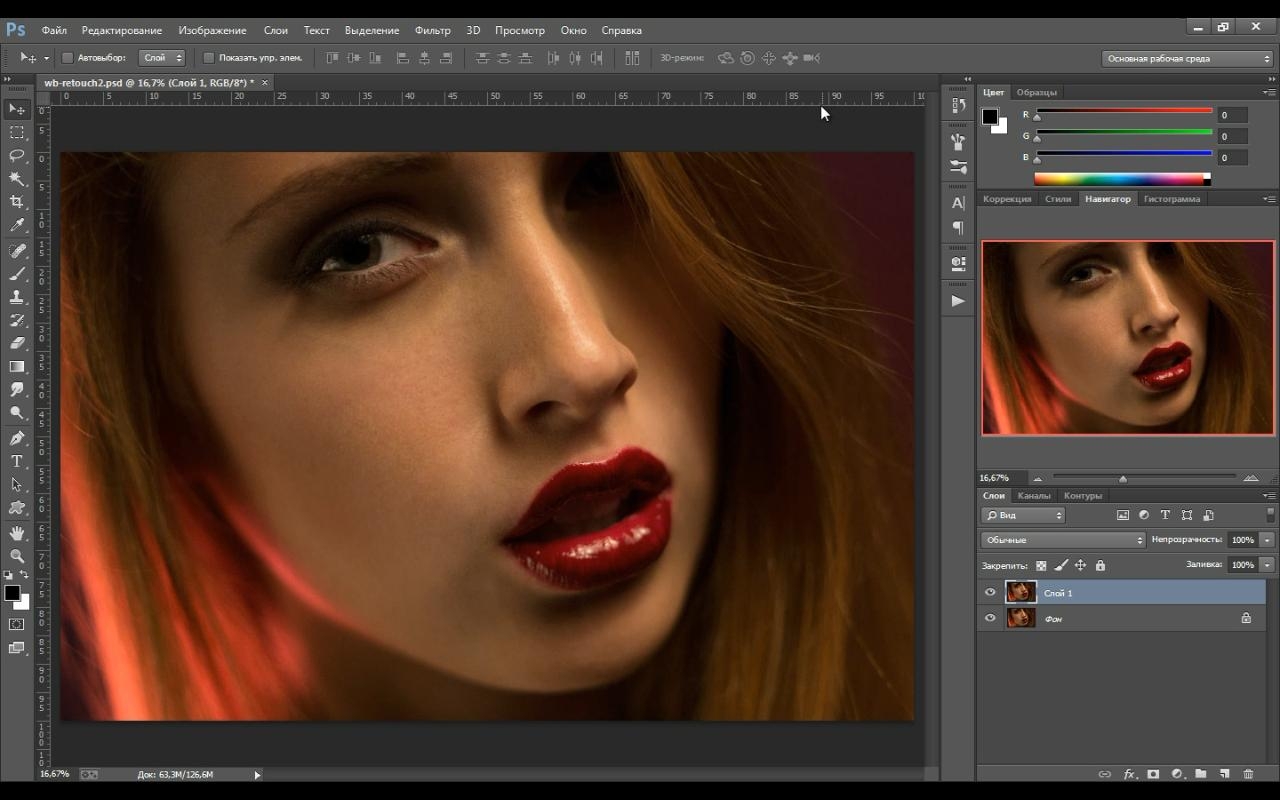Image resolution: width=1280 pixels, height=800 pixels.
Task: Open the Character panel icon
Action: pos(958,203)
